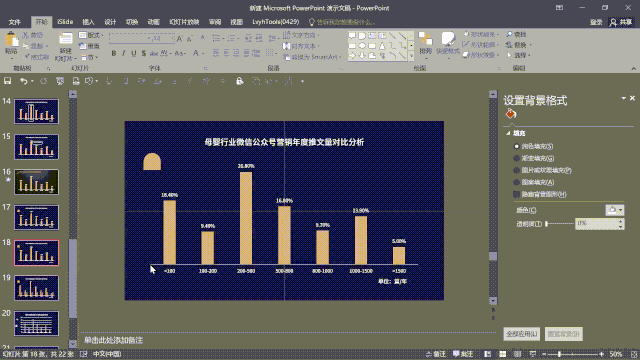Click the lock icon in quick access toolbar
Screen dimensions: 640x360
pyautogui.click(x=240, y=81)
